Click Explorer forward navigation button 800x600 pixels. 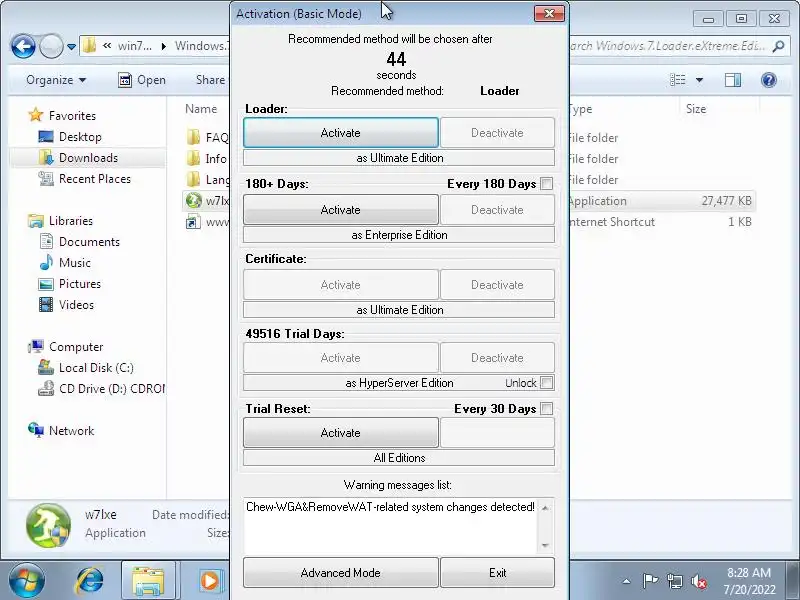coord(51,46)
